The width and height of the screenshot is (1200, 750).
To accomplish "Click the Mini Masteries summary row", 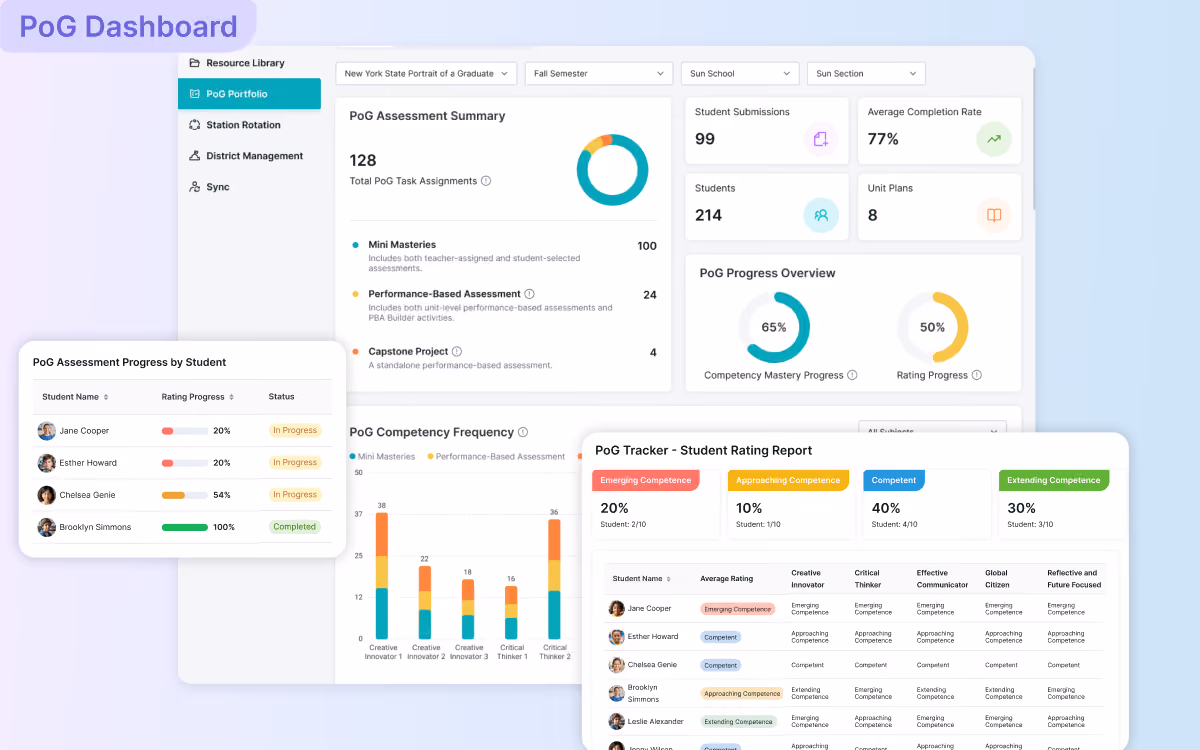I will (504, 257).
